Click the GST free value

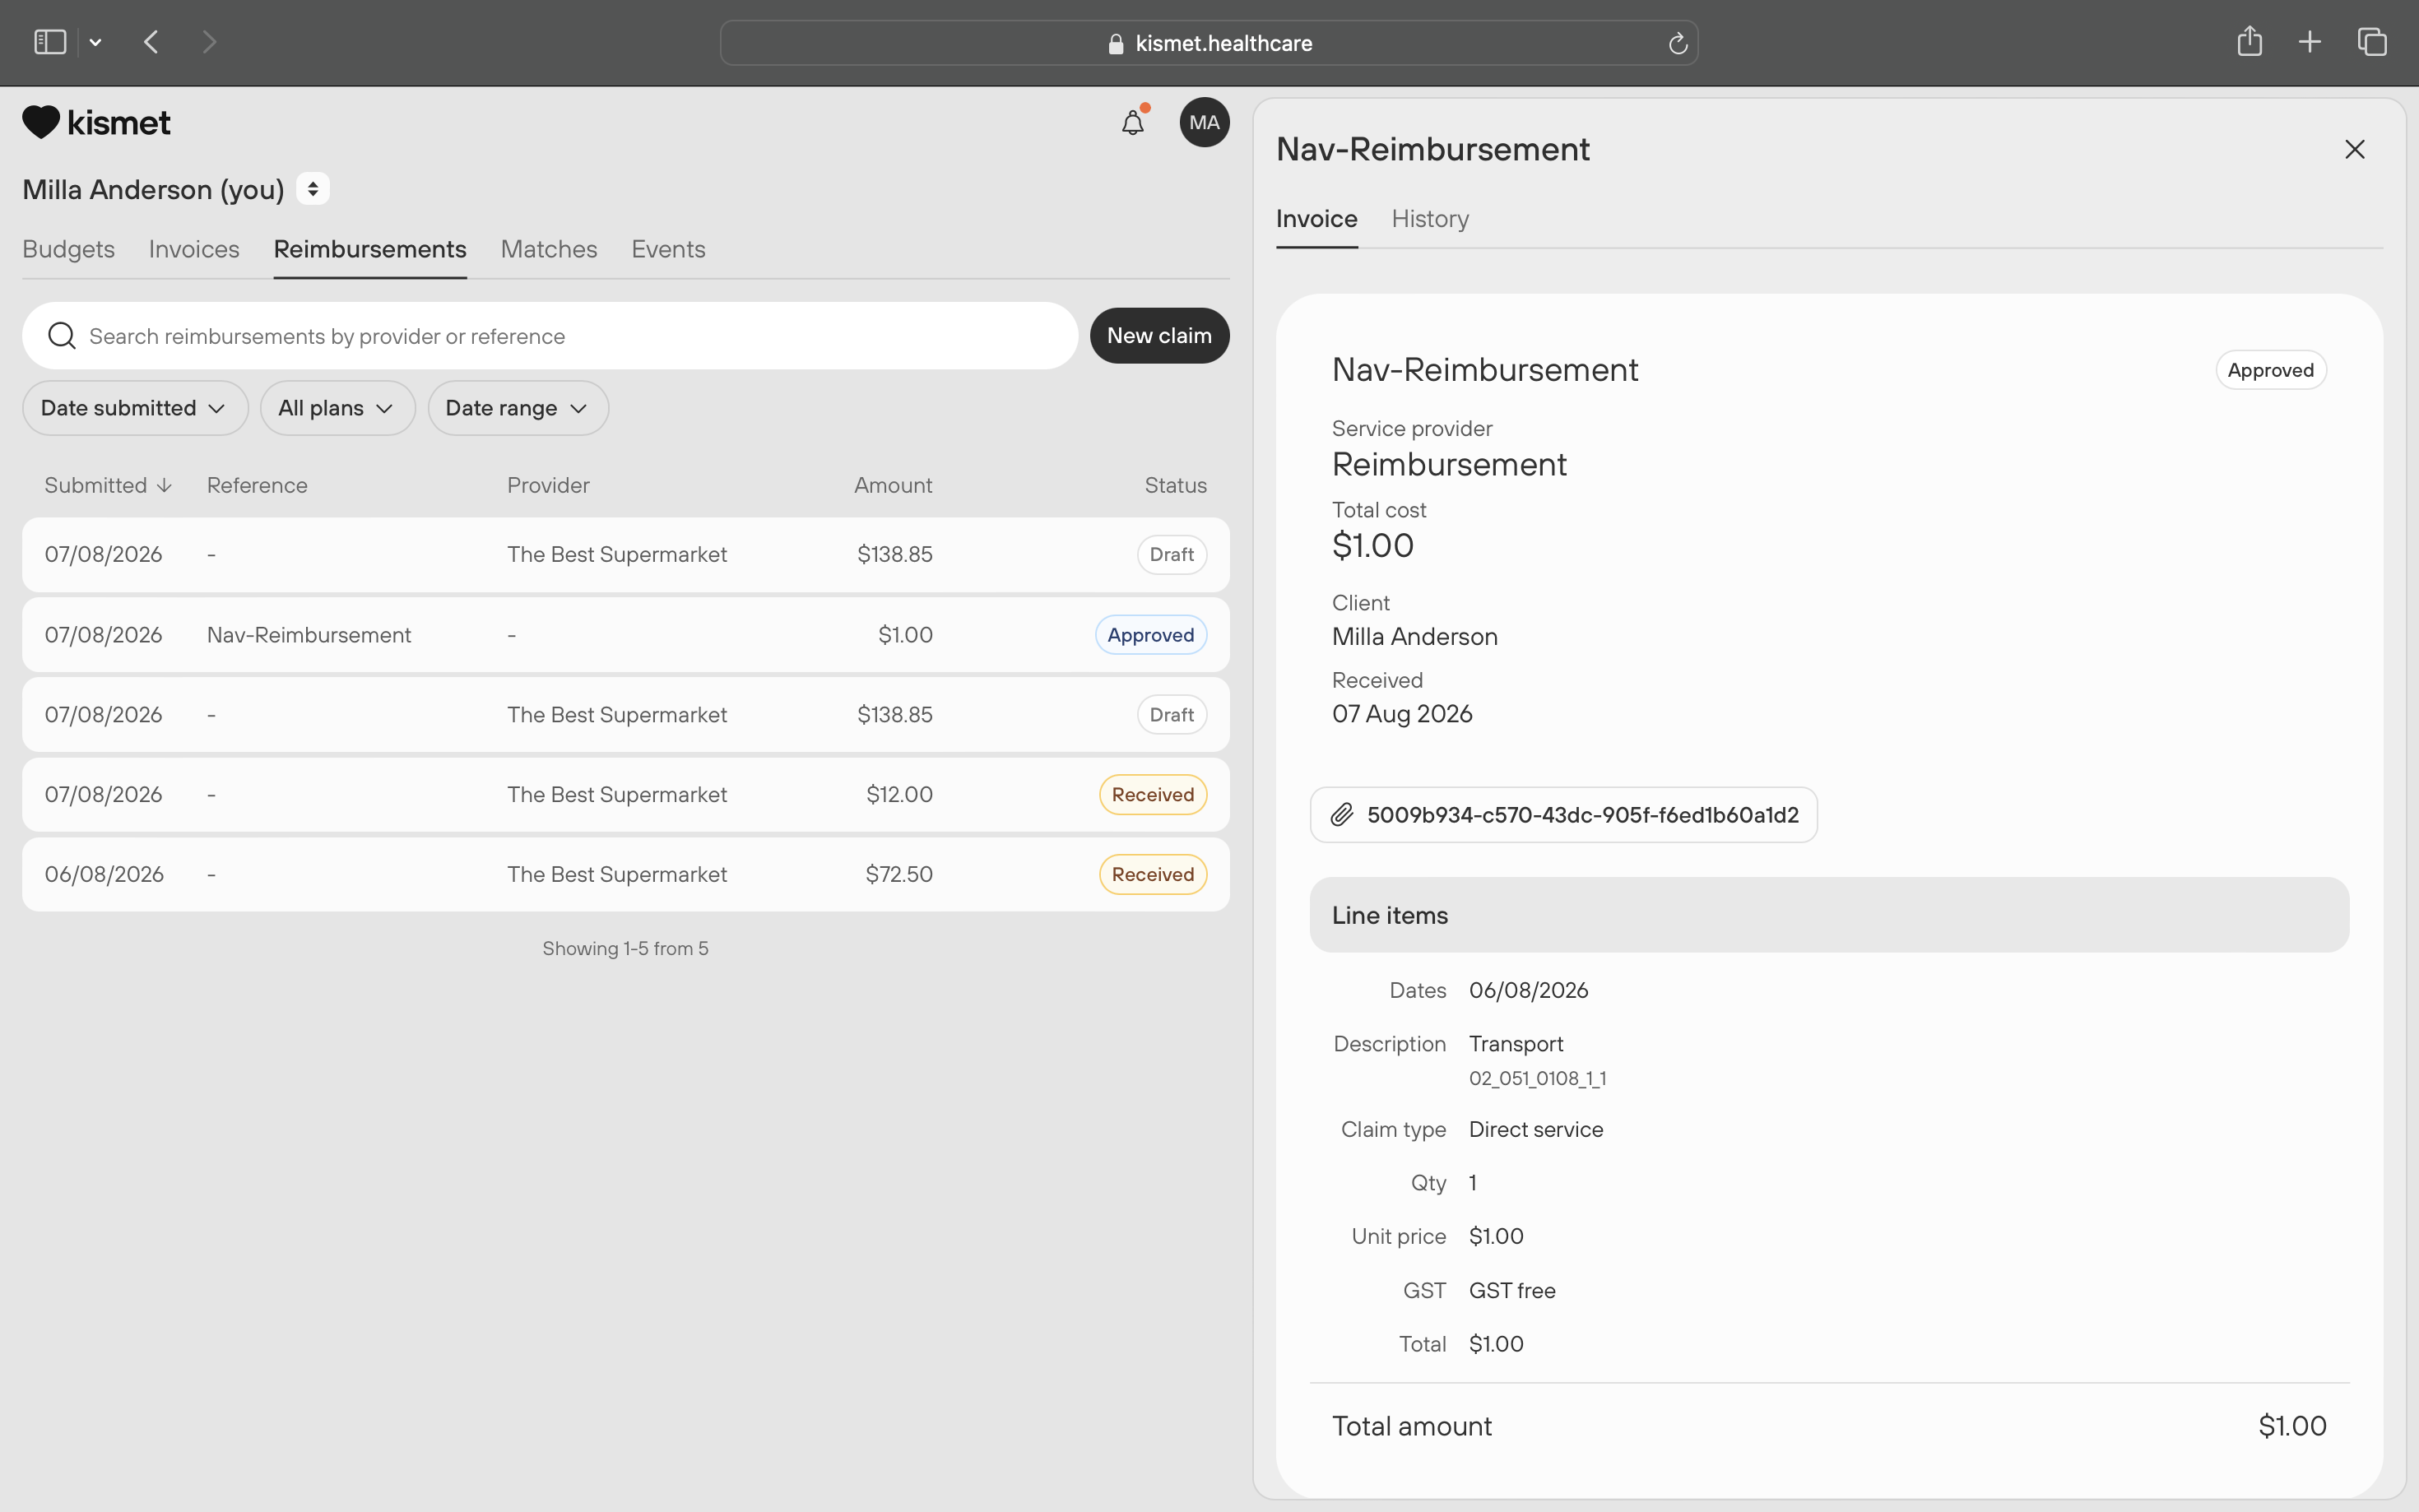click(x=1512, y=1291)
